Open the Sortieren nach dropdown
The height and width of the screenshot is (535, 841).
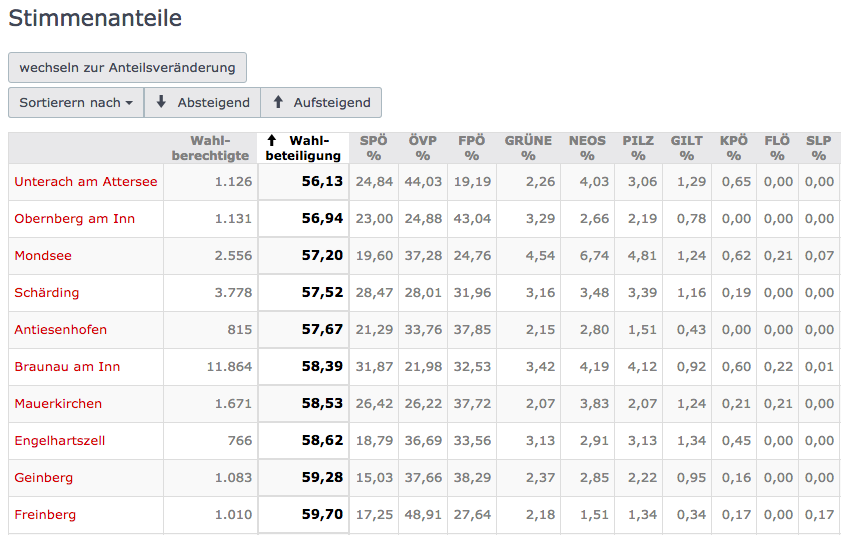76,102
